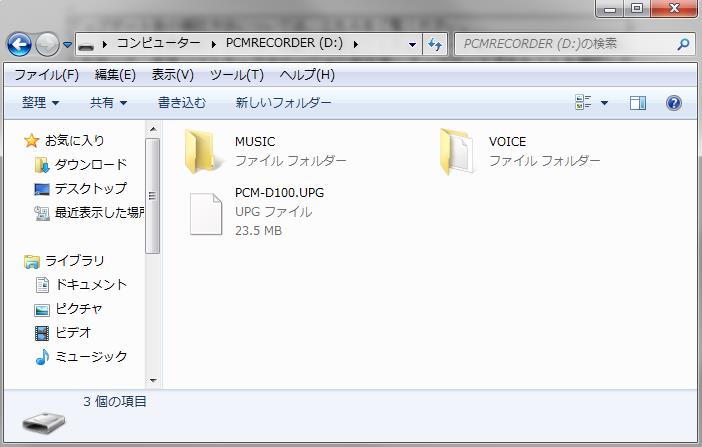This screenshot has width=702, height=447.
Task: Click the デスクトップ monitor icon
Action: pos(42,189)
